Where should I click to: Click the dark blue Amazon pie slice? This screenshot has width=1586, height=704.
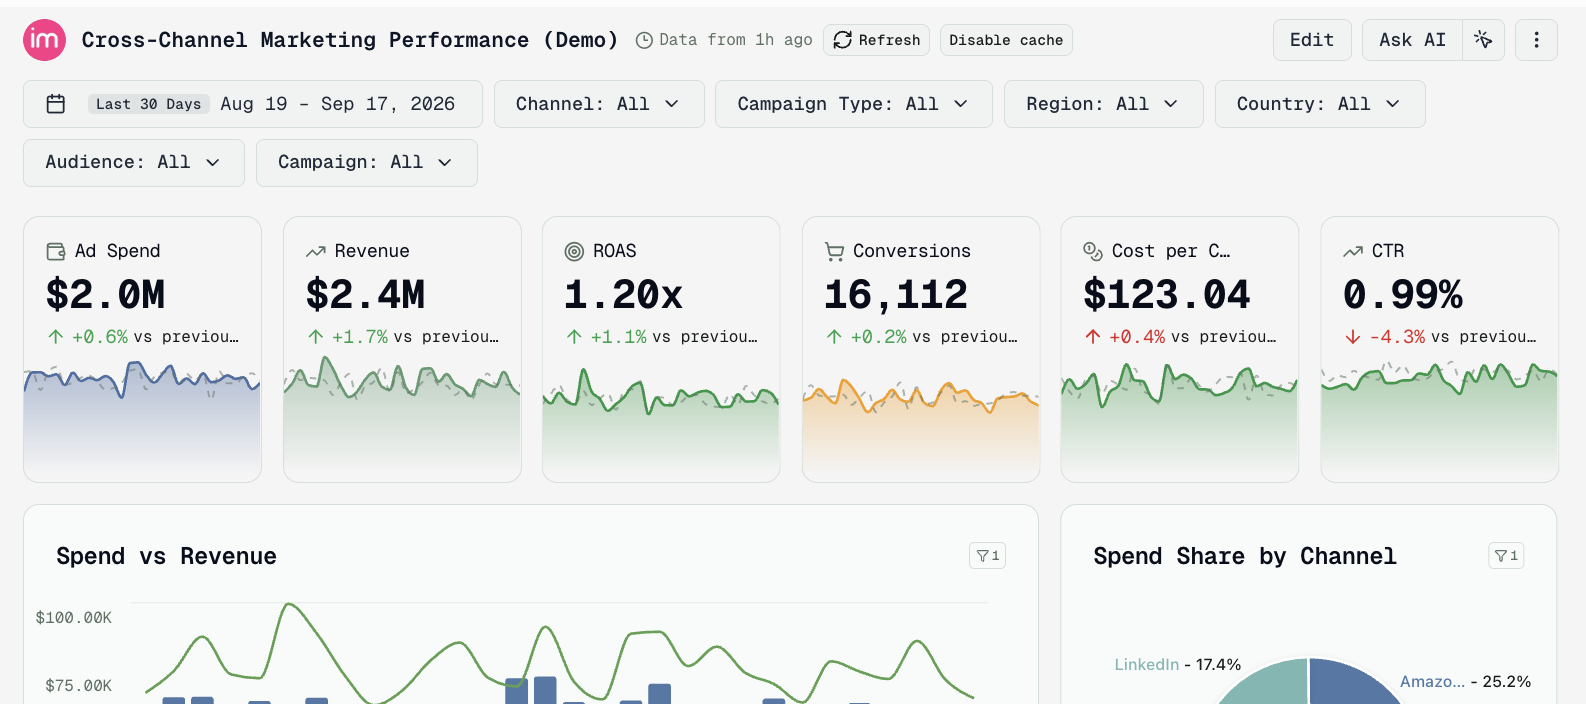click(1350, 684)
